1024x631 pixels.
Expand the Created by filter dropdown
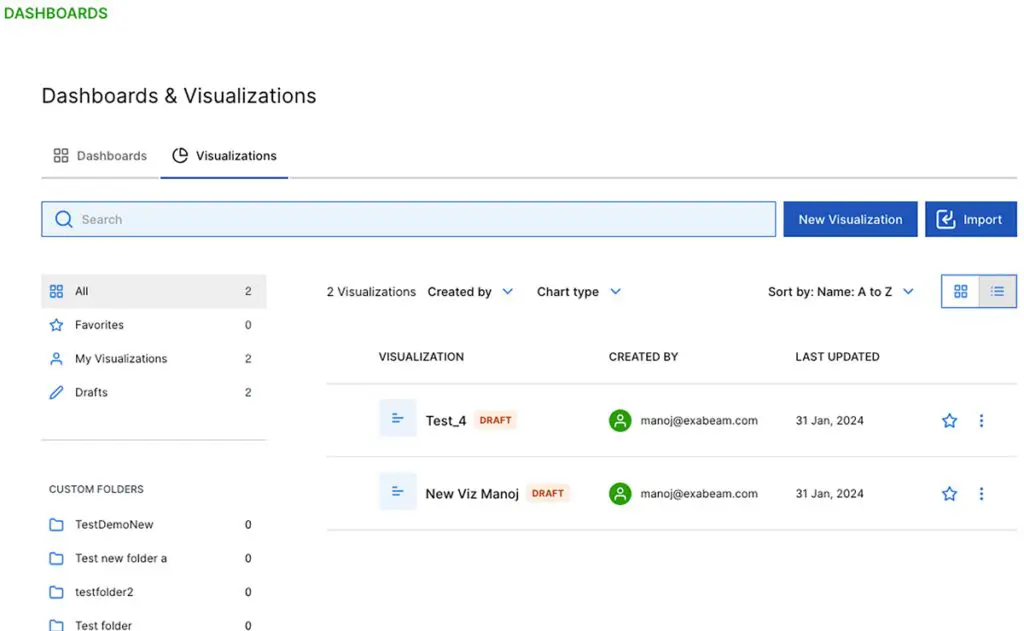470,292
